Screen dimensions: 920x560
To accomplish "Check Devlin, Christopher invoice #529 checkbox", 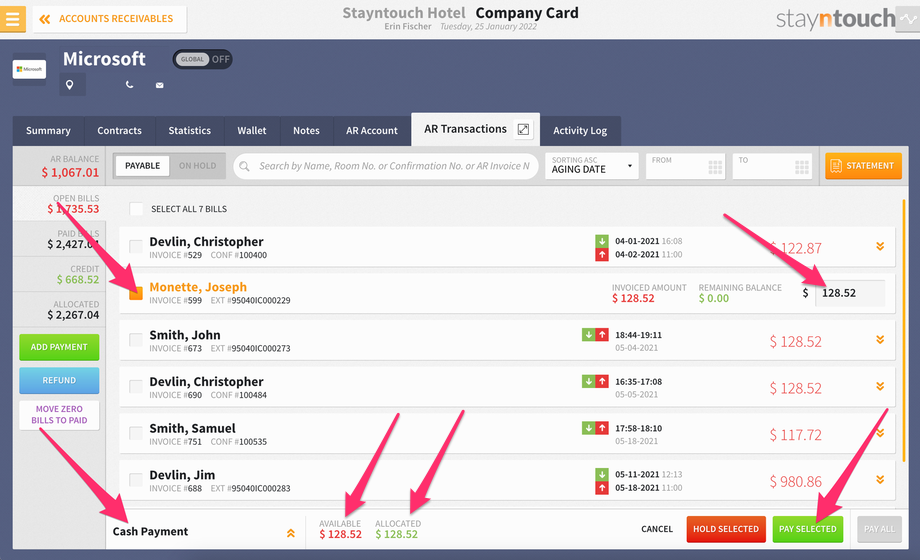I will [136, 247].
